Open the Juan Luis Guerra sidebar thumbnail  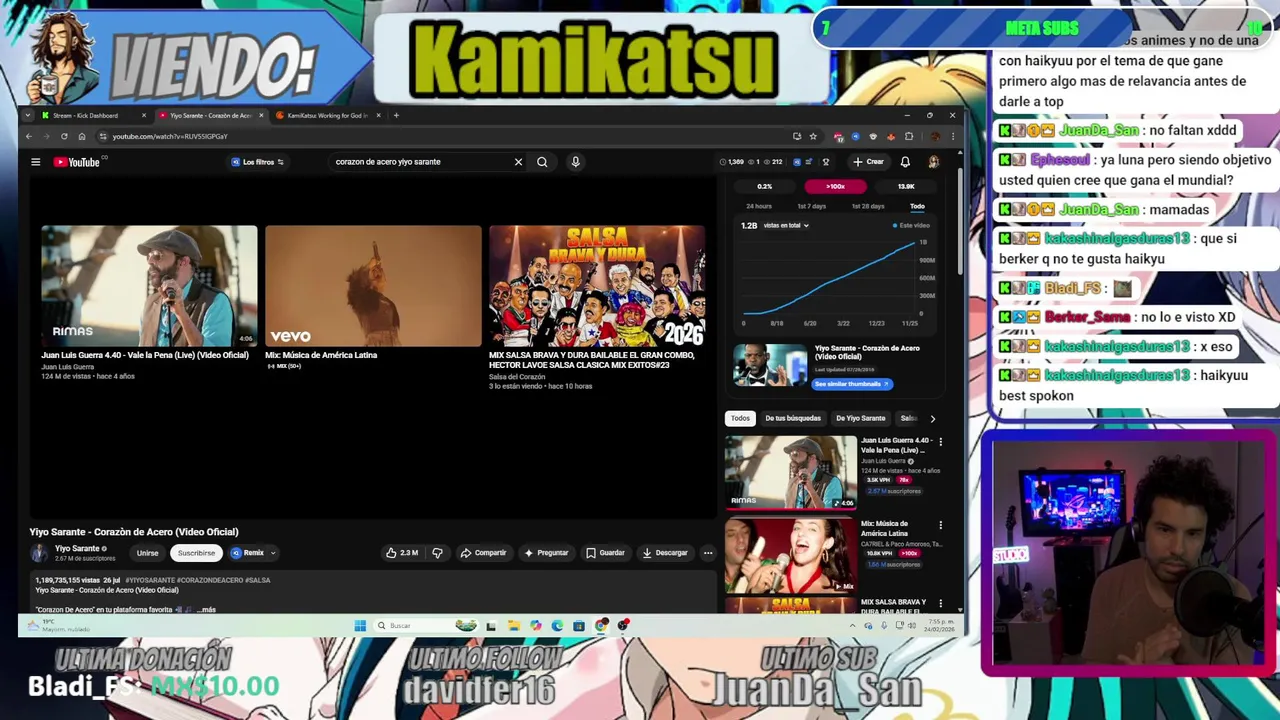791,472
